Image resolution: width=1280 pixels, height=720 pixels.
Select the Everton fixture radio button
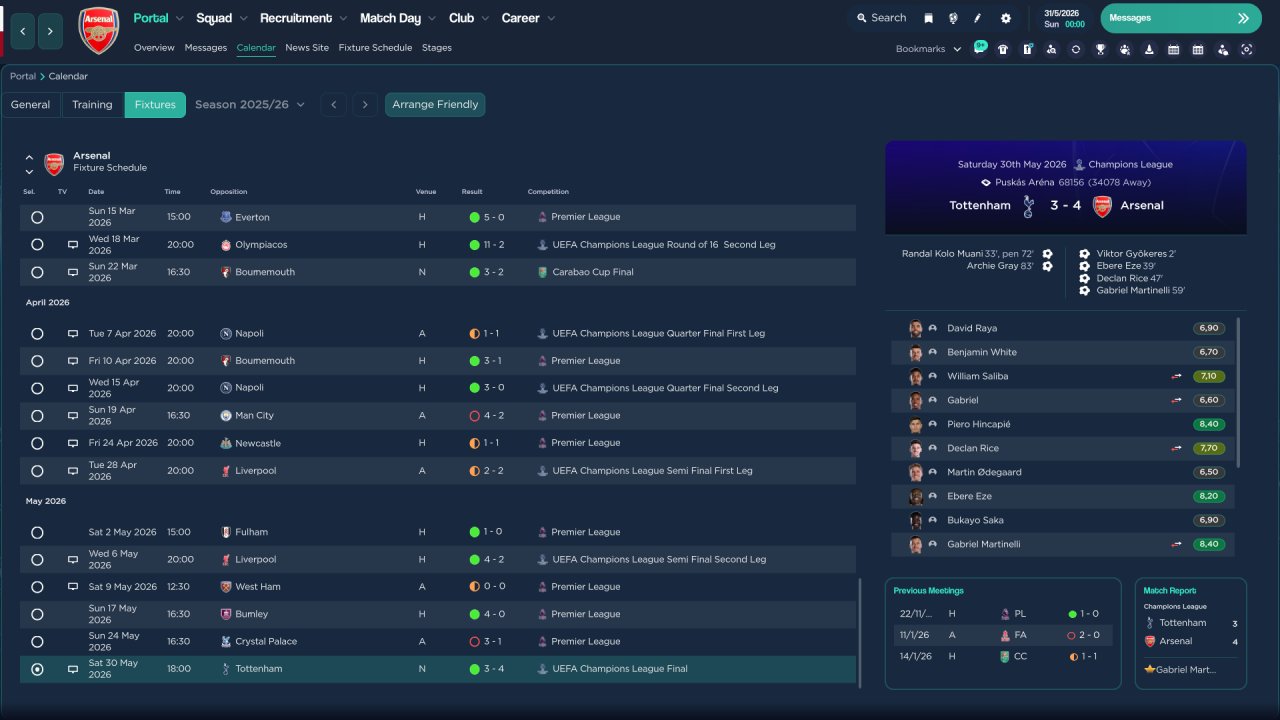(x=37, y=217)
